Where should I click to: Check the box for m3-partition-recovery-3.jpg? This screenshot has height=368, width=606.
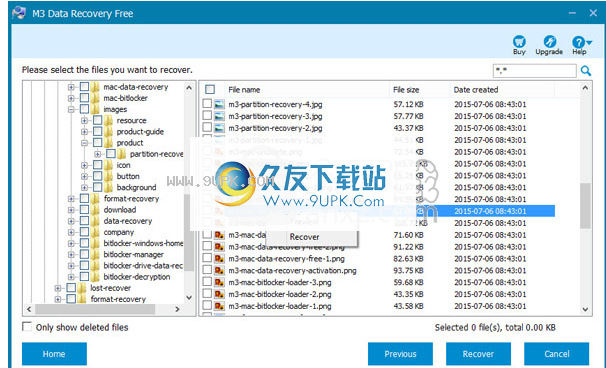pyautogui.click(x=207, y=116)
